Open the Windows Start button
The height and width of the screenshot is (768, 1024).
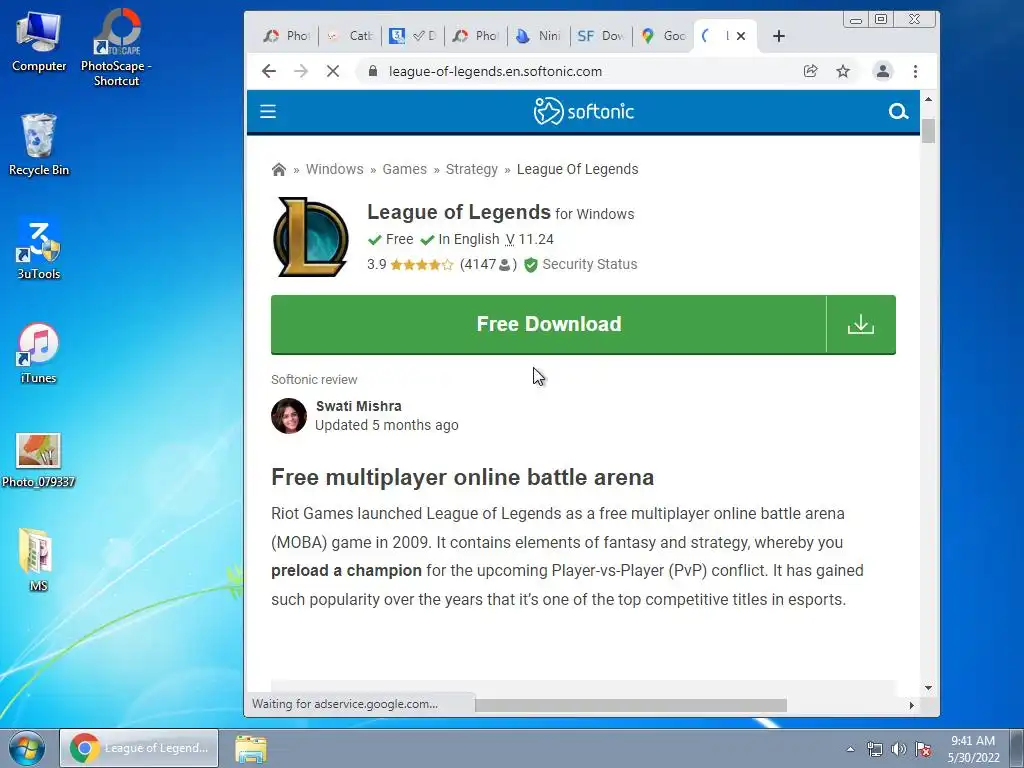click(x=26, y=748)
